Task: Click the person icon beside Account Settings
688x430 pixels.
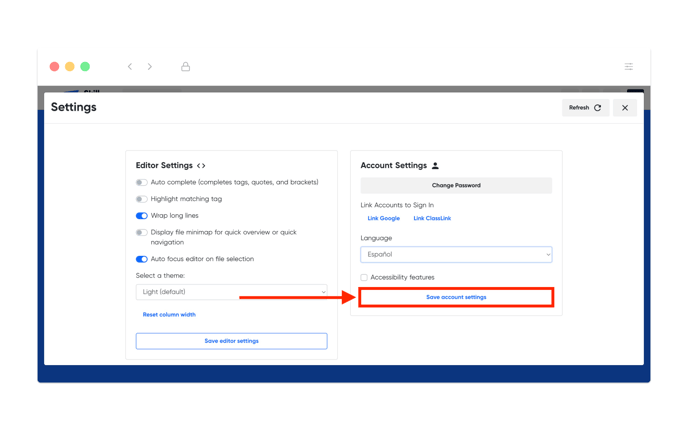Action: (x=435, y=165)
